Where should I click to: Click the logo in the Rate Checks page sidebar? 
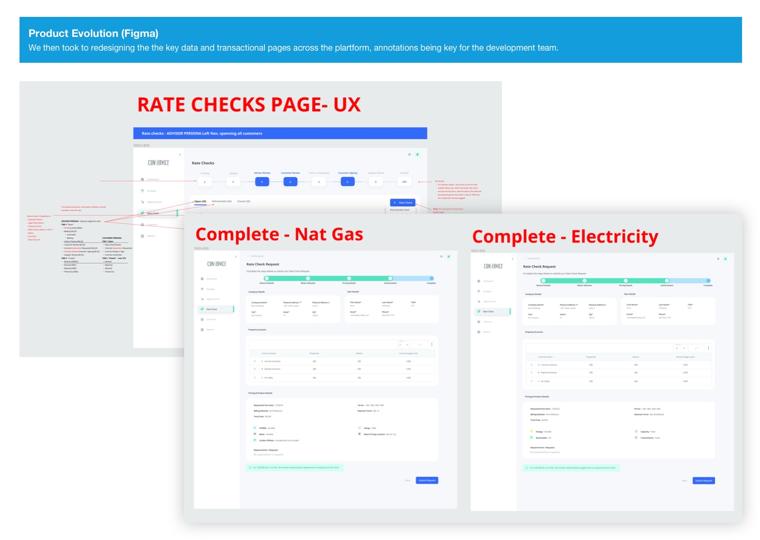[158, 163]
